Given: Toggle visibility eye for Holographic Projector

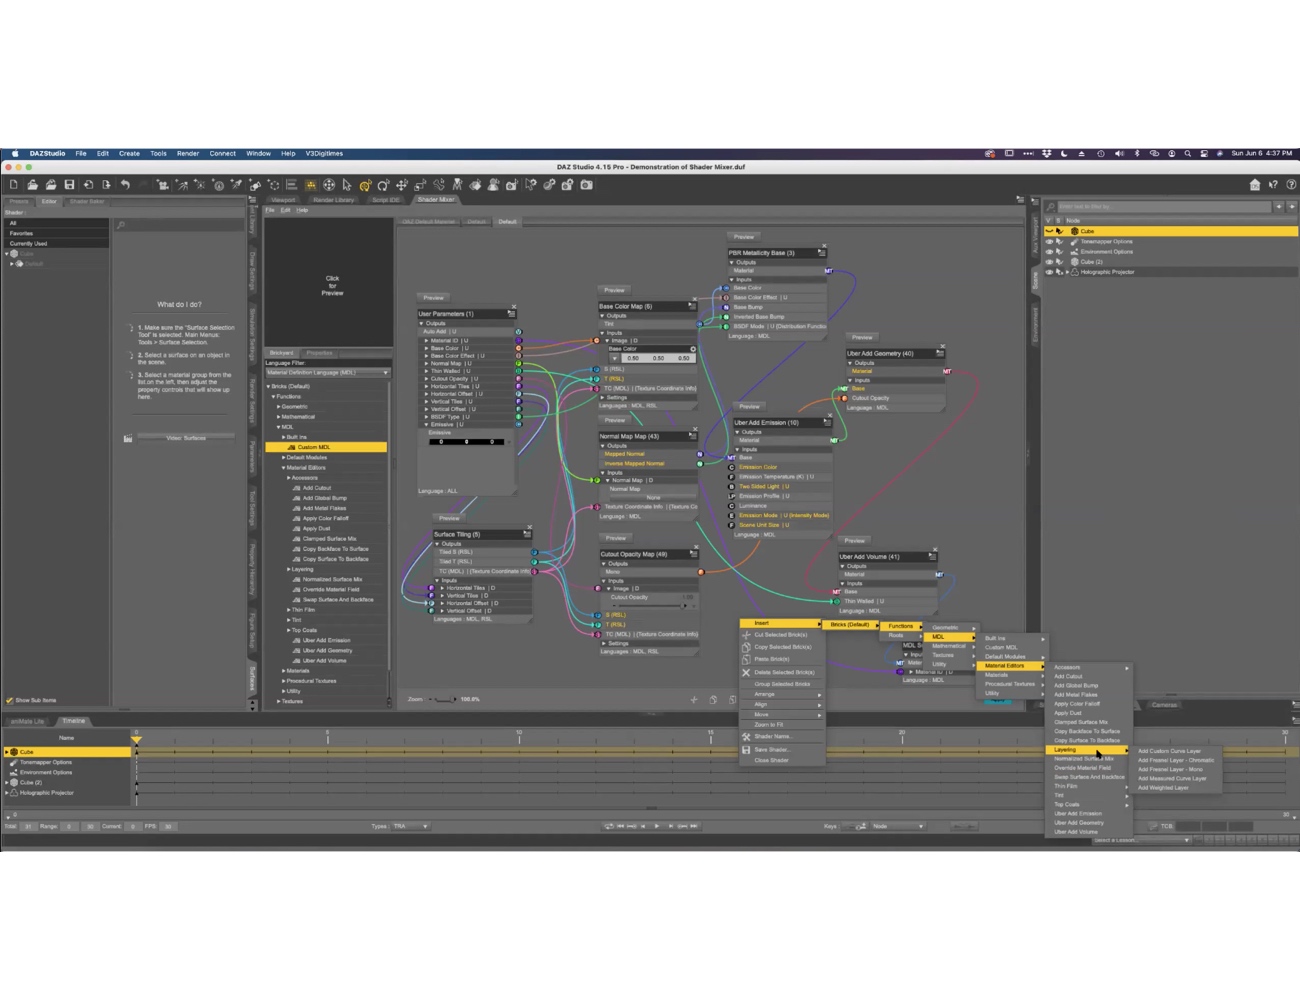Looking at the screenshot, I should click(1049, 272).
